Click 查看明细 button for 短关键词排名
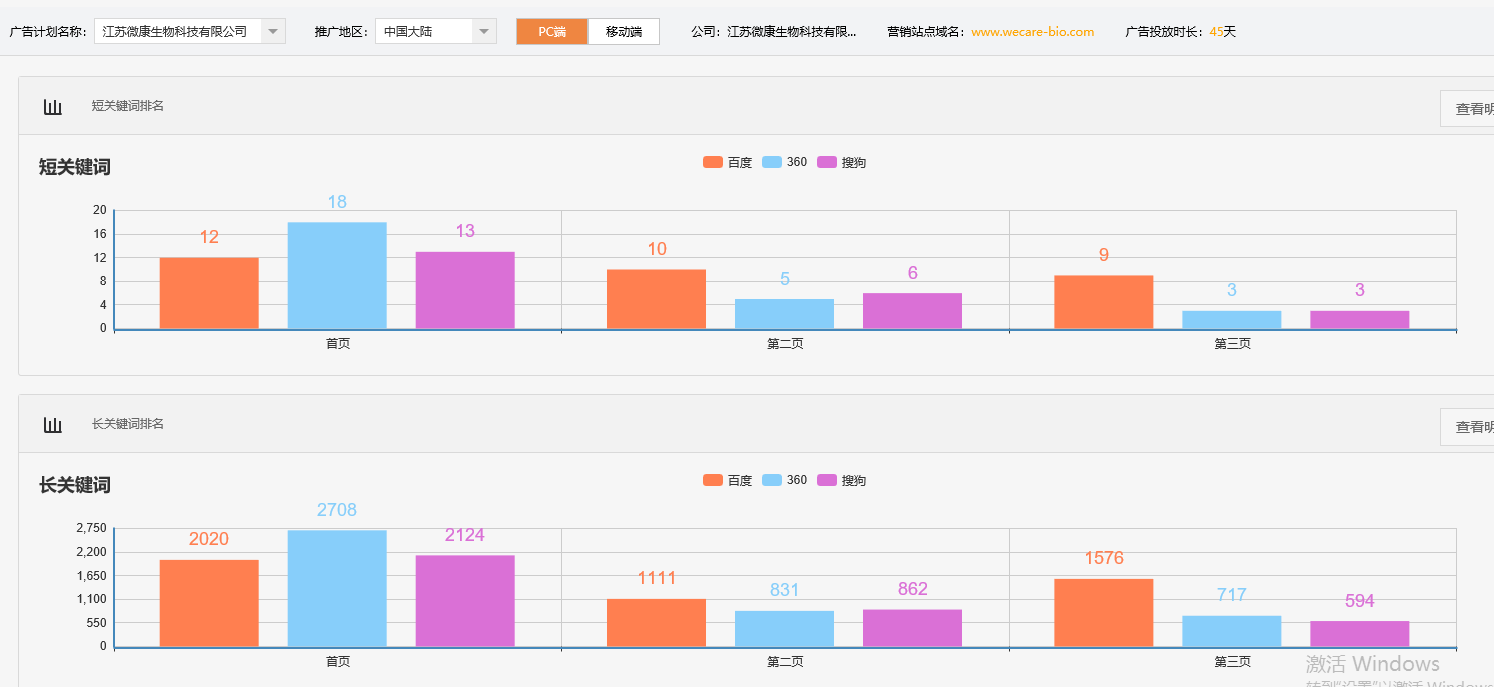 pos(1468,109)
